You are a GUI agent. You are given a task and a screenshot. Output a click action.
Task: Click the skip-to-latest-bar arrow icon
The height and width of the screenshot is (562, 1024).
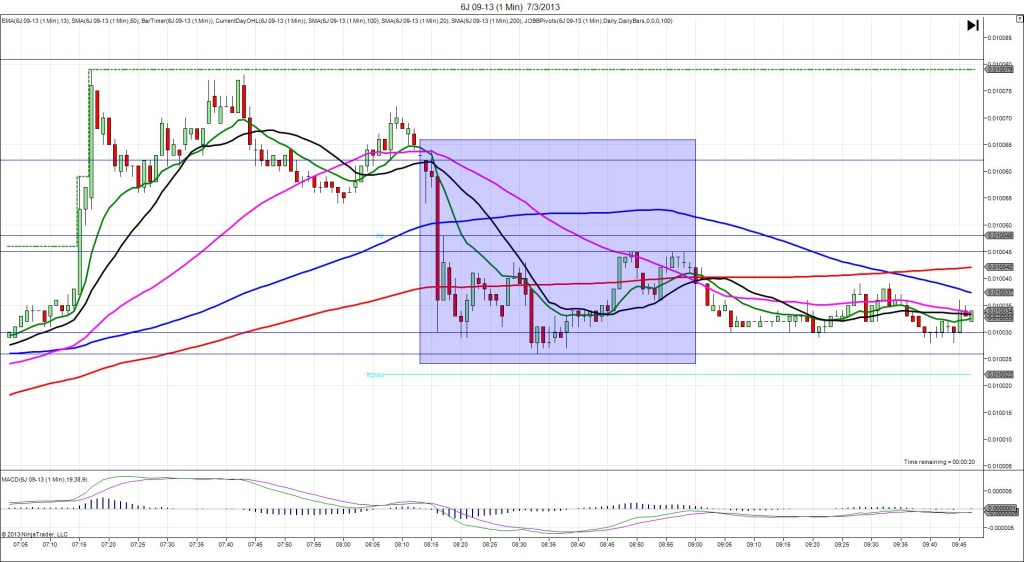point(972,25)
